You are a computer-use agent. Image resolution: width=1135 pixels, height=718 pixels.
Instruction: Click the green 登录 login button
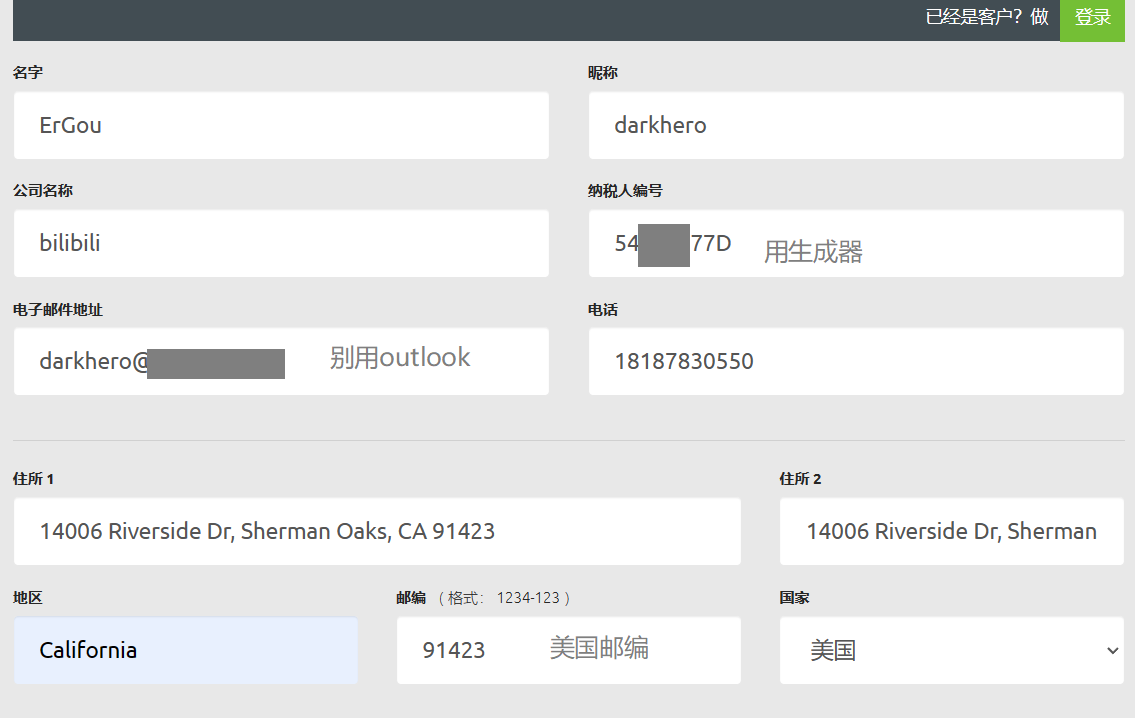point(1092,18)
